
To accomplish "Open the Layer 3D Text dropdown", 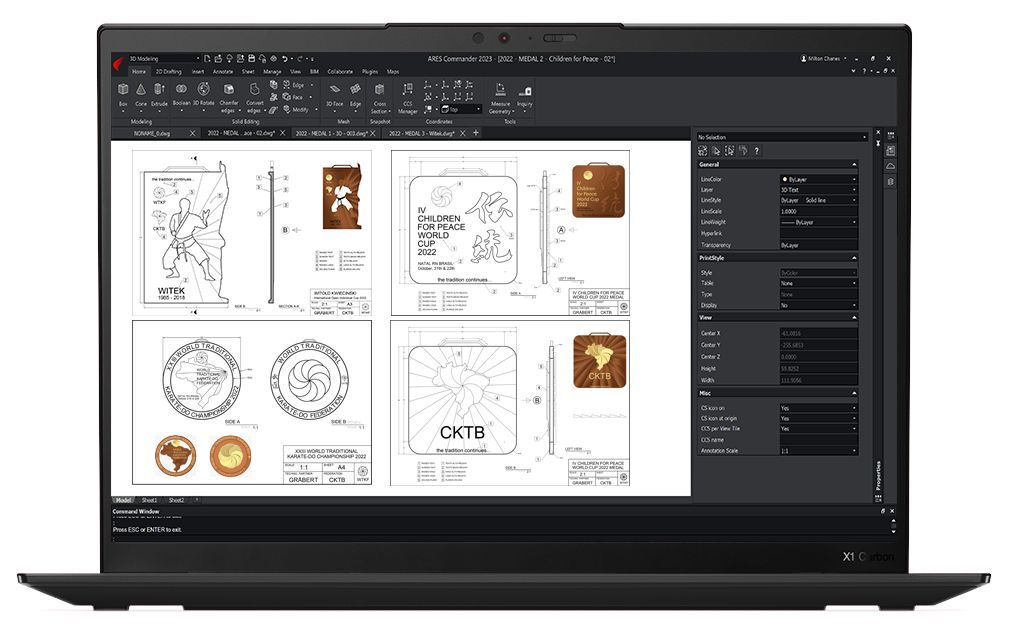I will 818,190.
